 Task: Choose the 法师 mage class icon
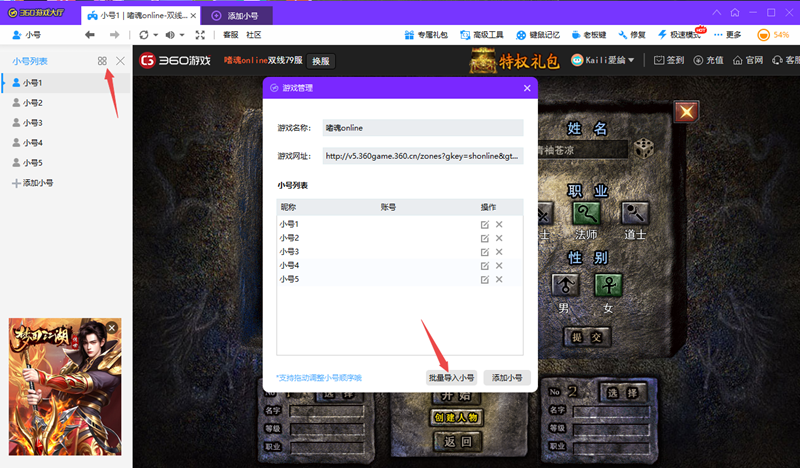tap(586, 213)
